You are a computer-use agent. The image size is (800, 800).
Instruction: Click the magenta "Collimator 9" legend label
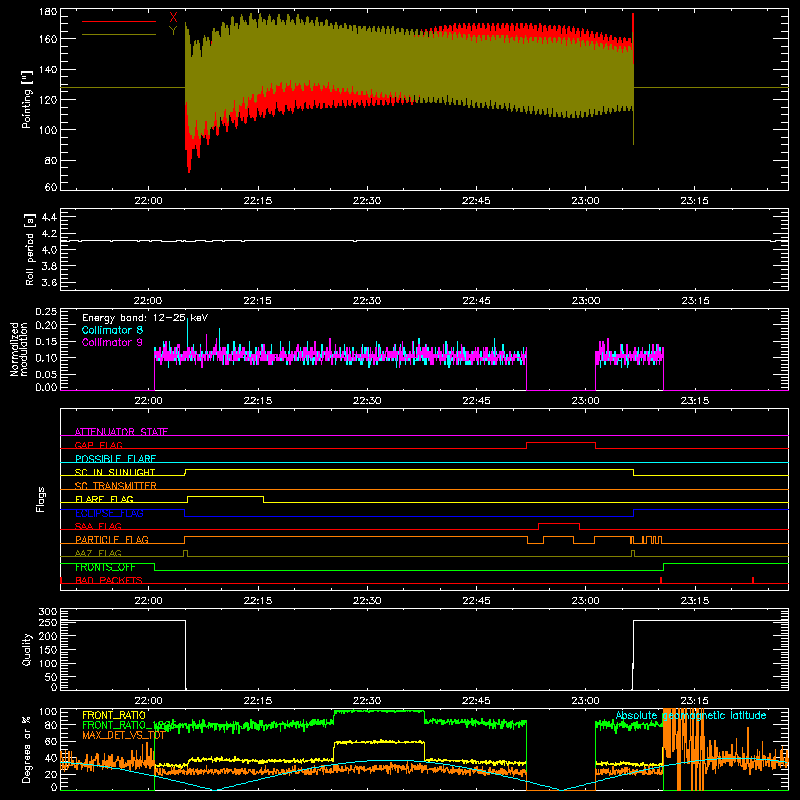pyautogui.click(x=112, y=342)
